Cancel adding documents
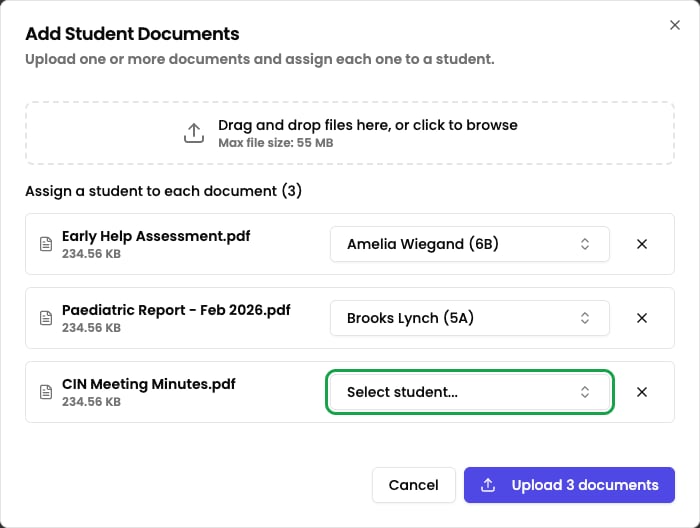This screenshot has height=528, width=700. point(413,485)
